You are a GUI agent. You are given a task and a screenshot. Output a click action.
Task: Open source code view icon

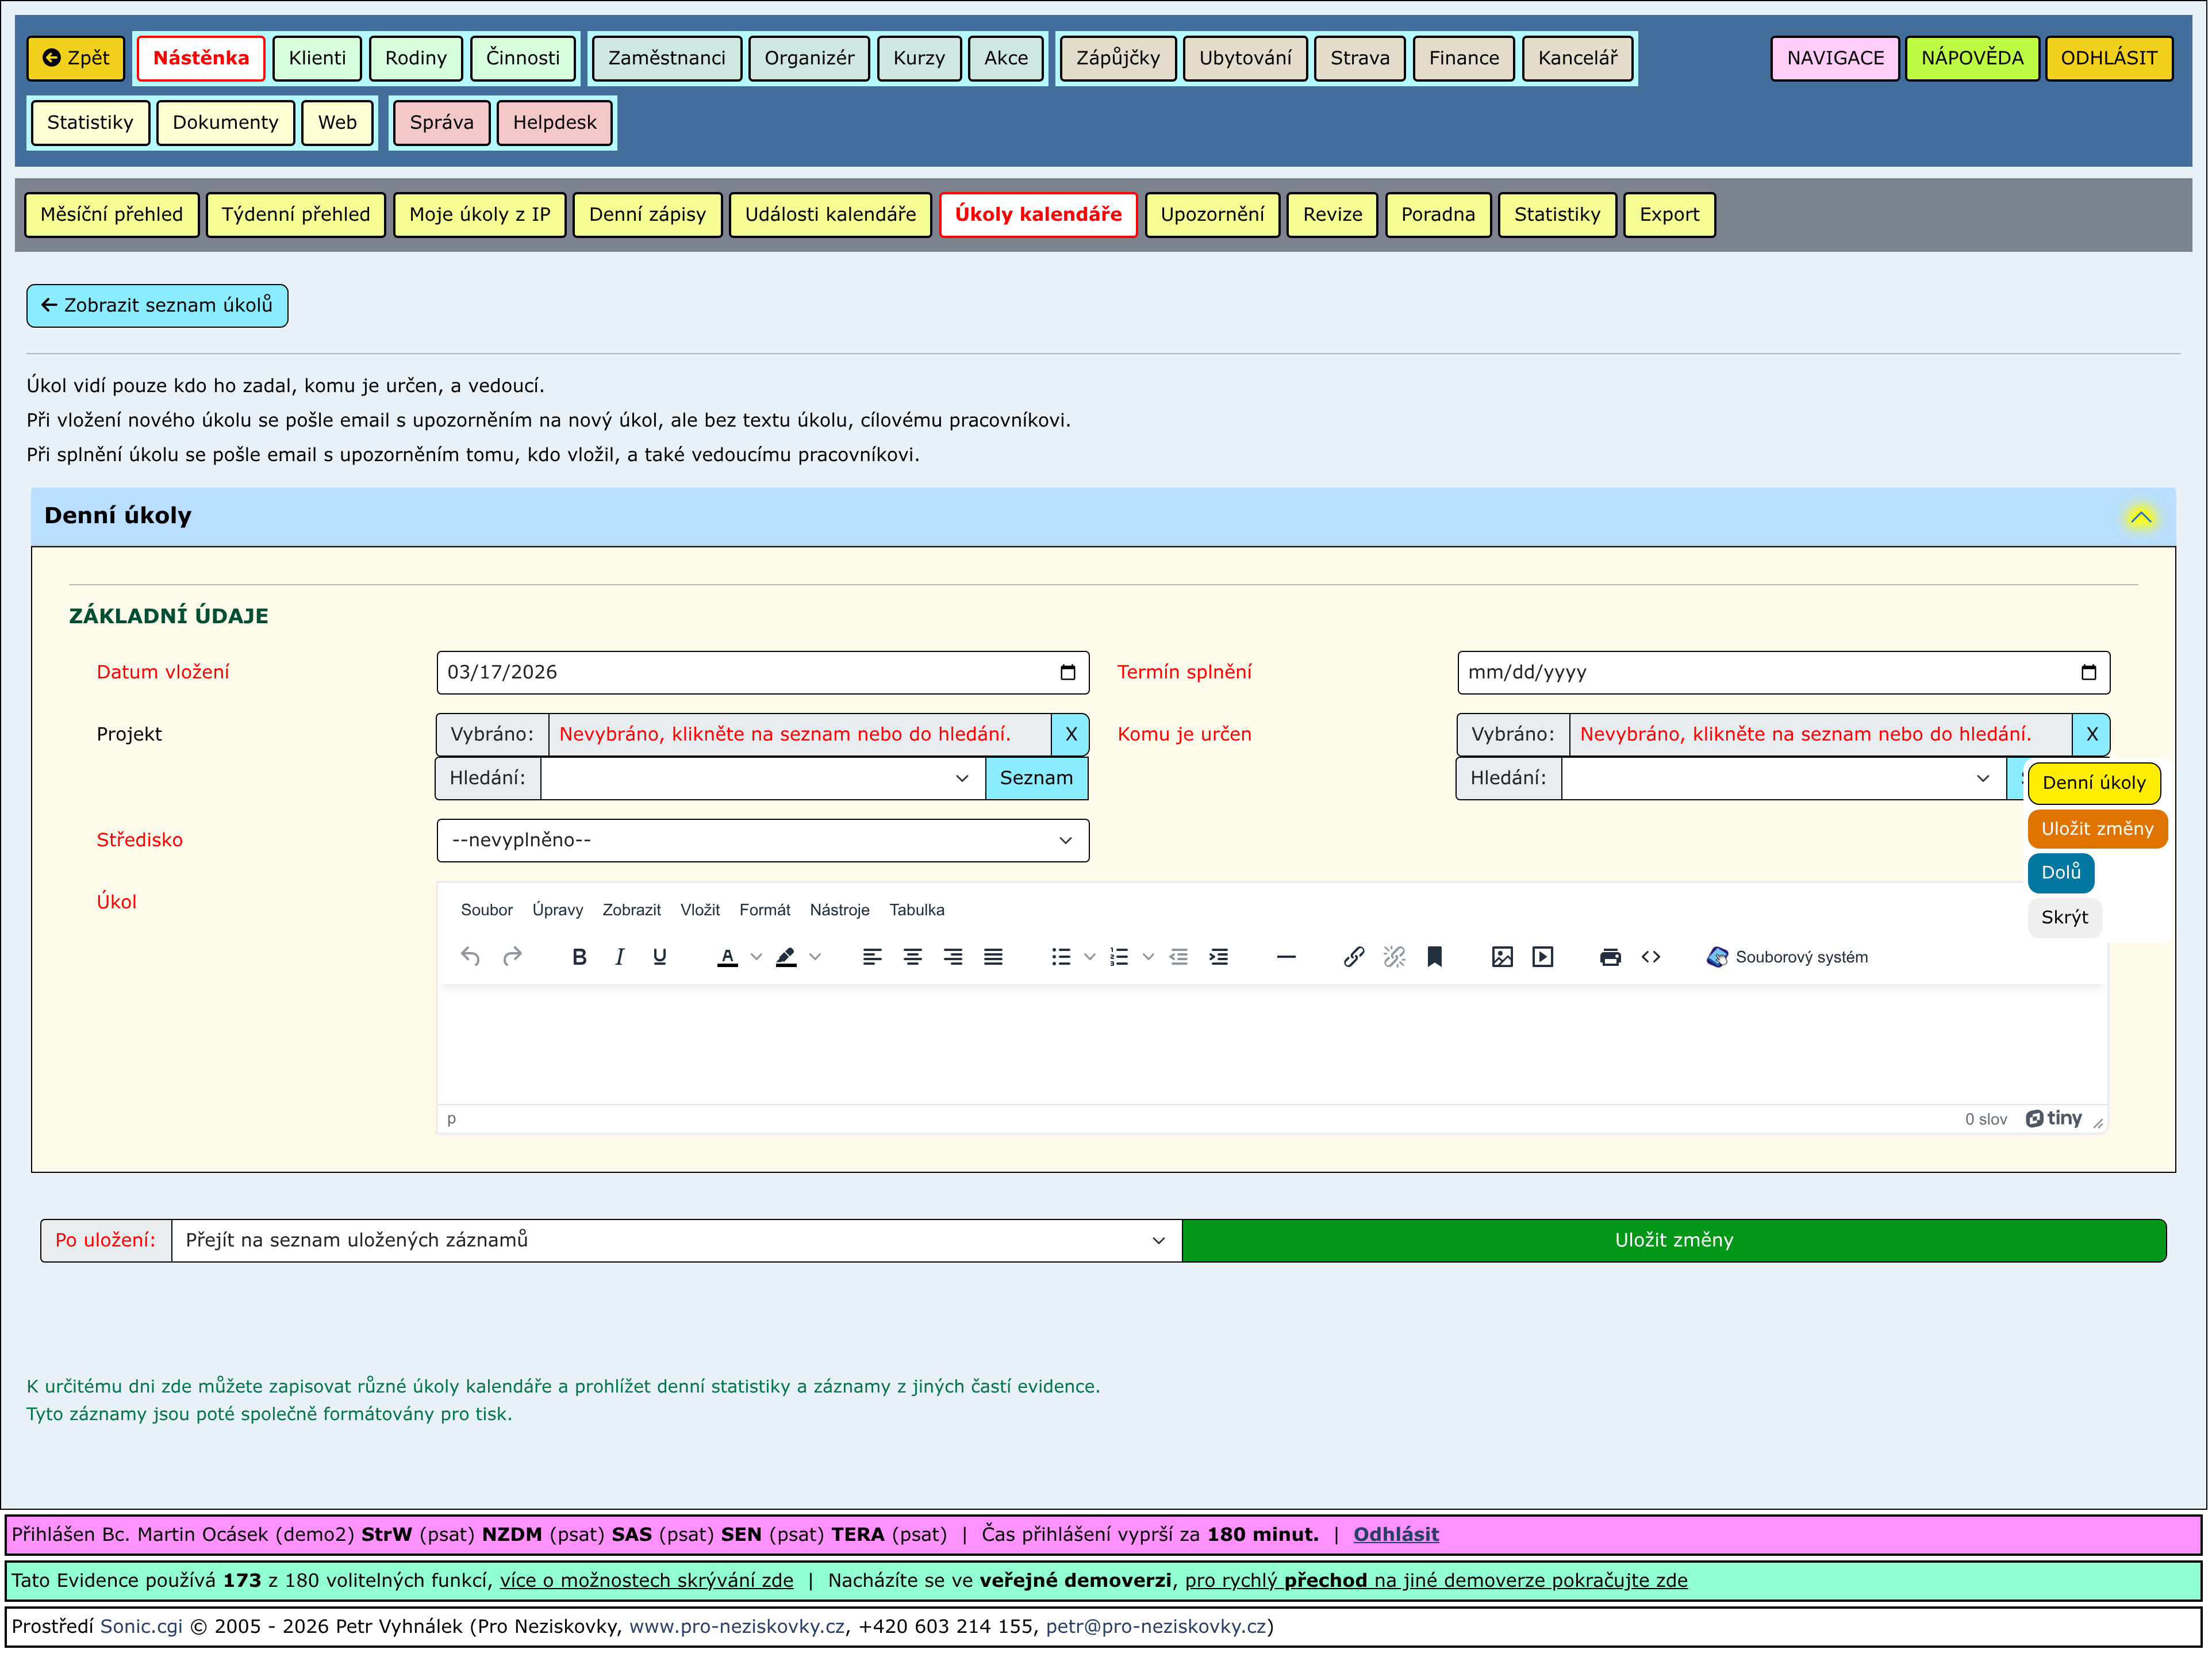click(x=1650, y=957)
